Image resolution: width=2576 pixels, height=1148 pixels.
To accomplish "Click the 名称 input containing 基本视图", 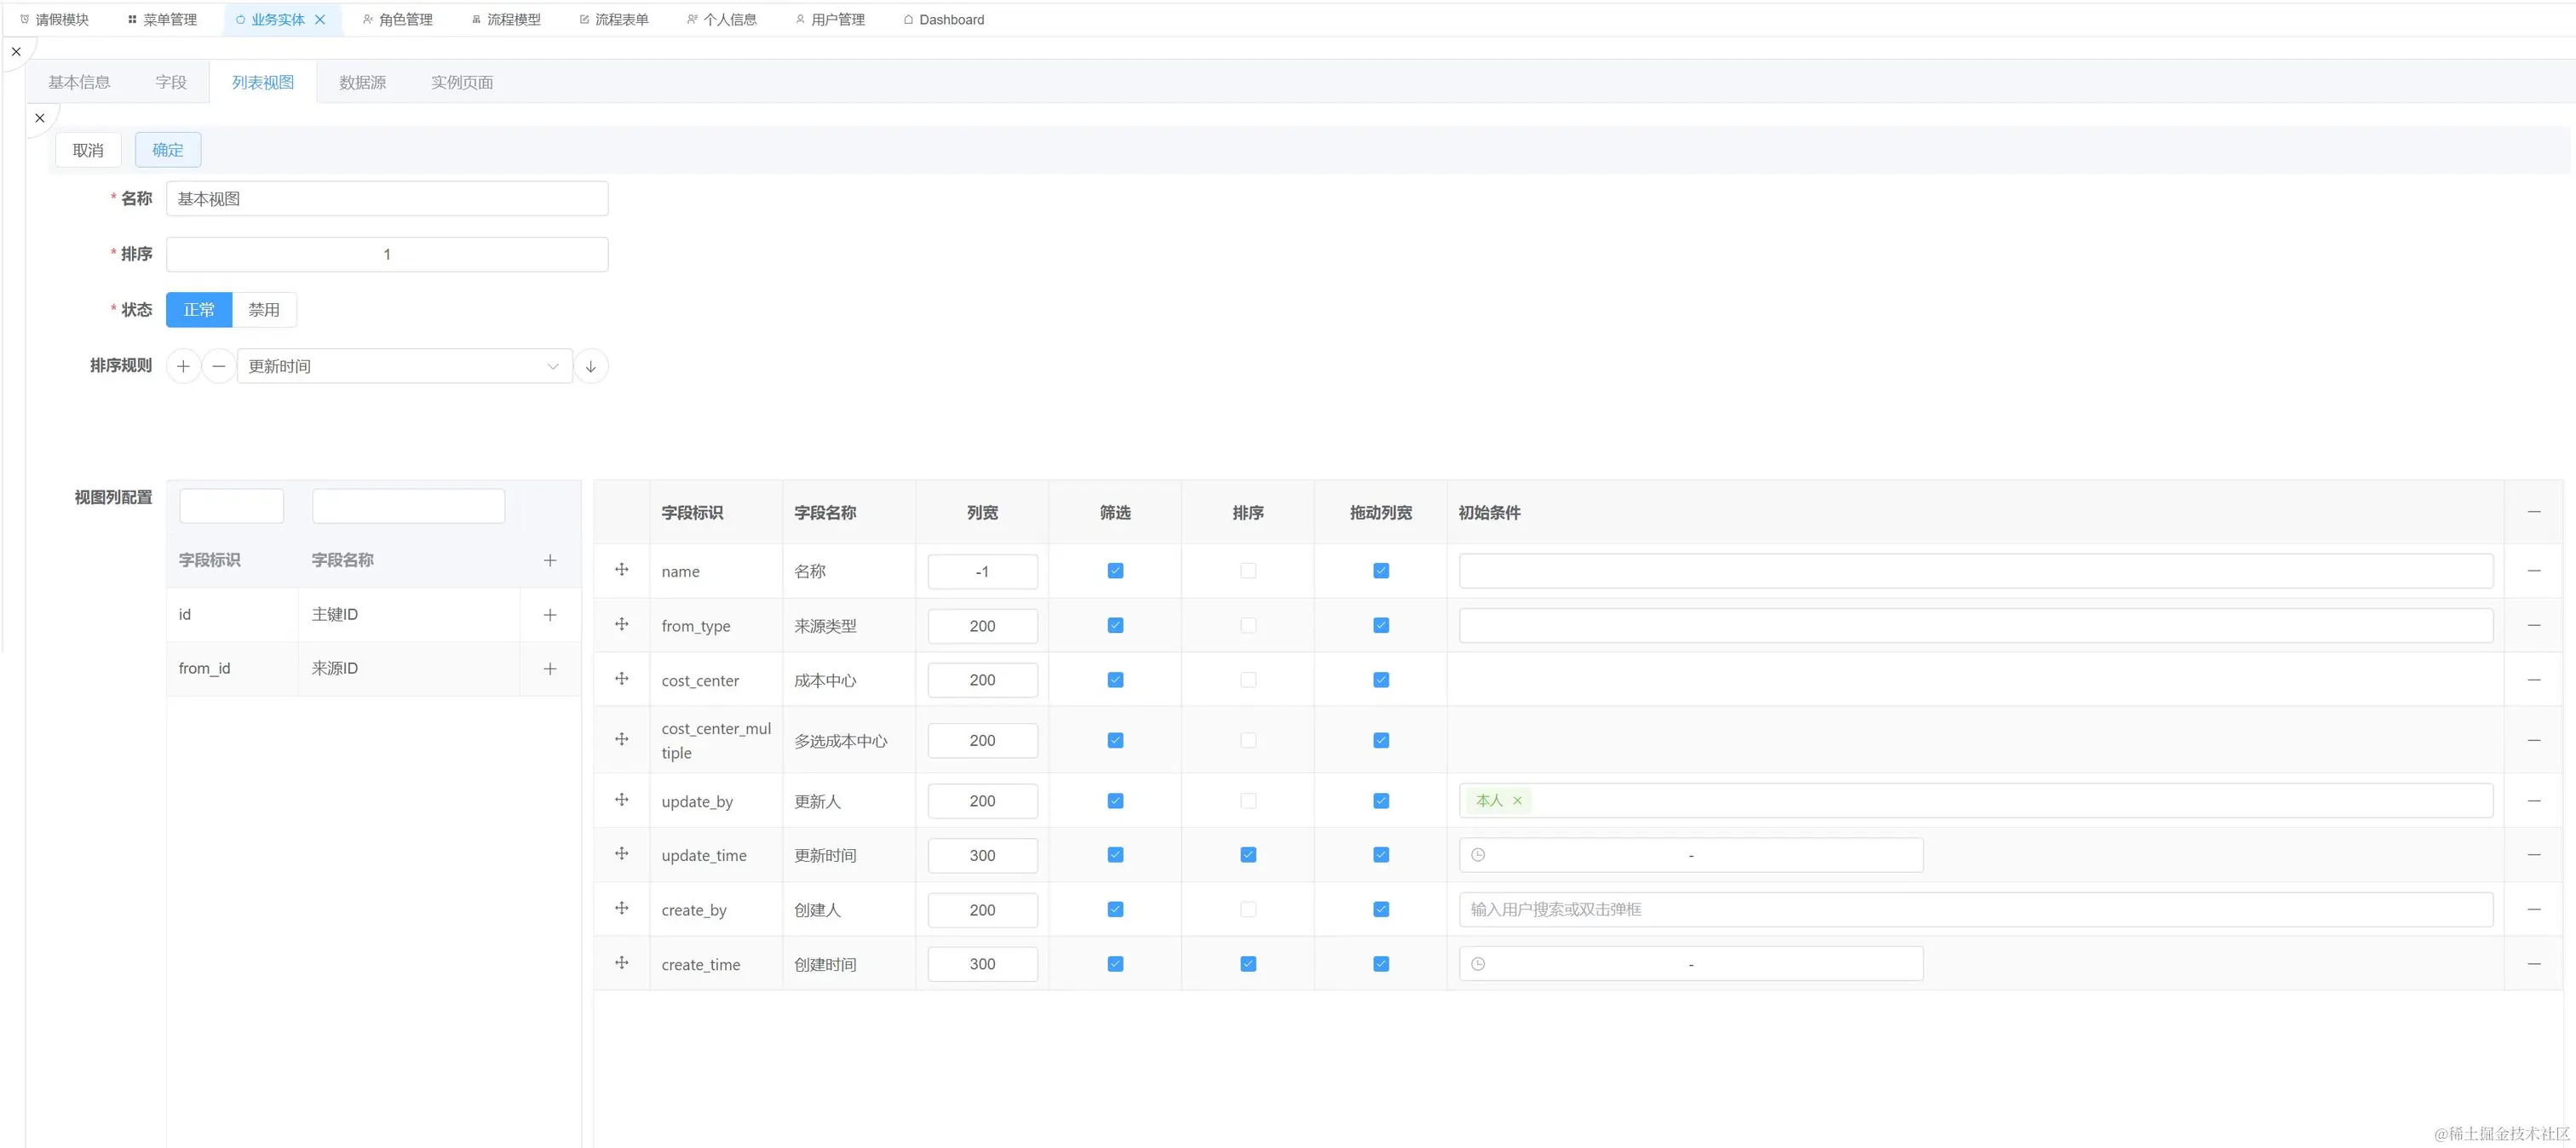I will click(x=387, y=199).
